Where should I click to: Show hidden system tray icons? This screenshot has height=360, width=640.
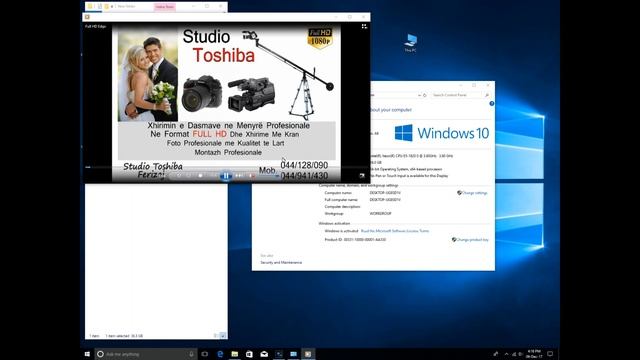507,354
